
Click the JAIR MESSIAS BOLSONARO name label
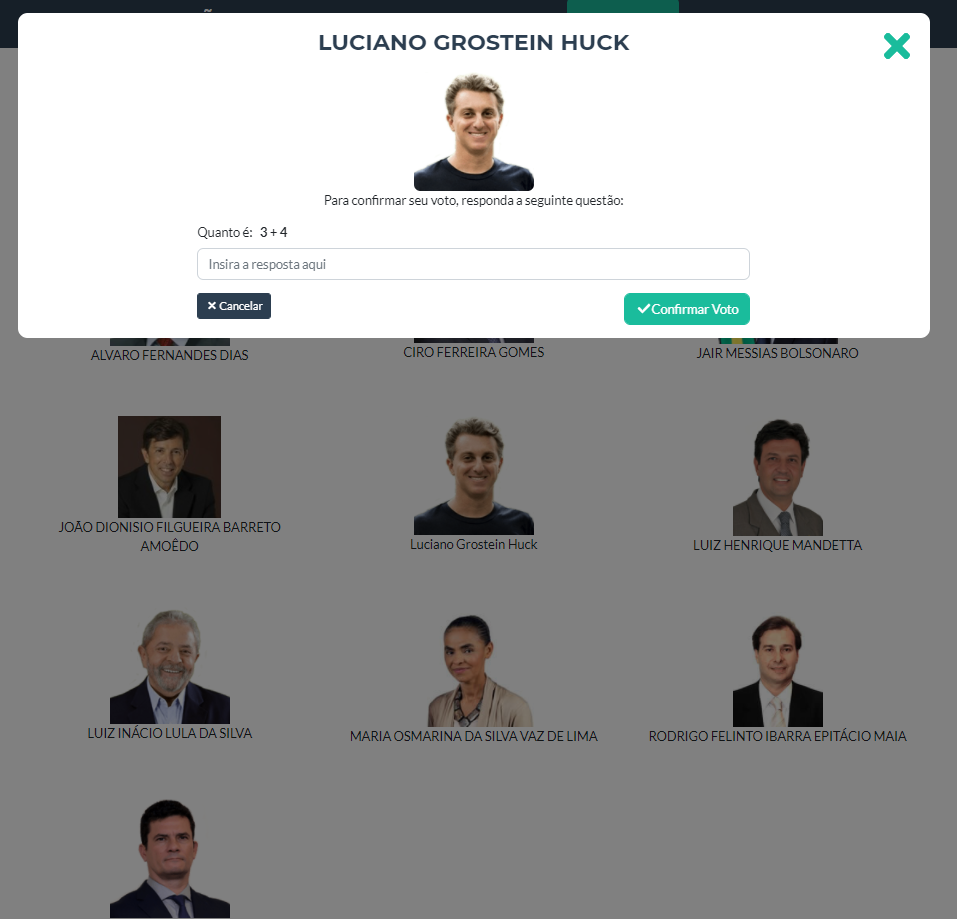click(x=778, y=353)
